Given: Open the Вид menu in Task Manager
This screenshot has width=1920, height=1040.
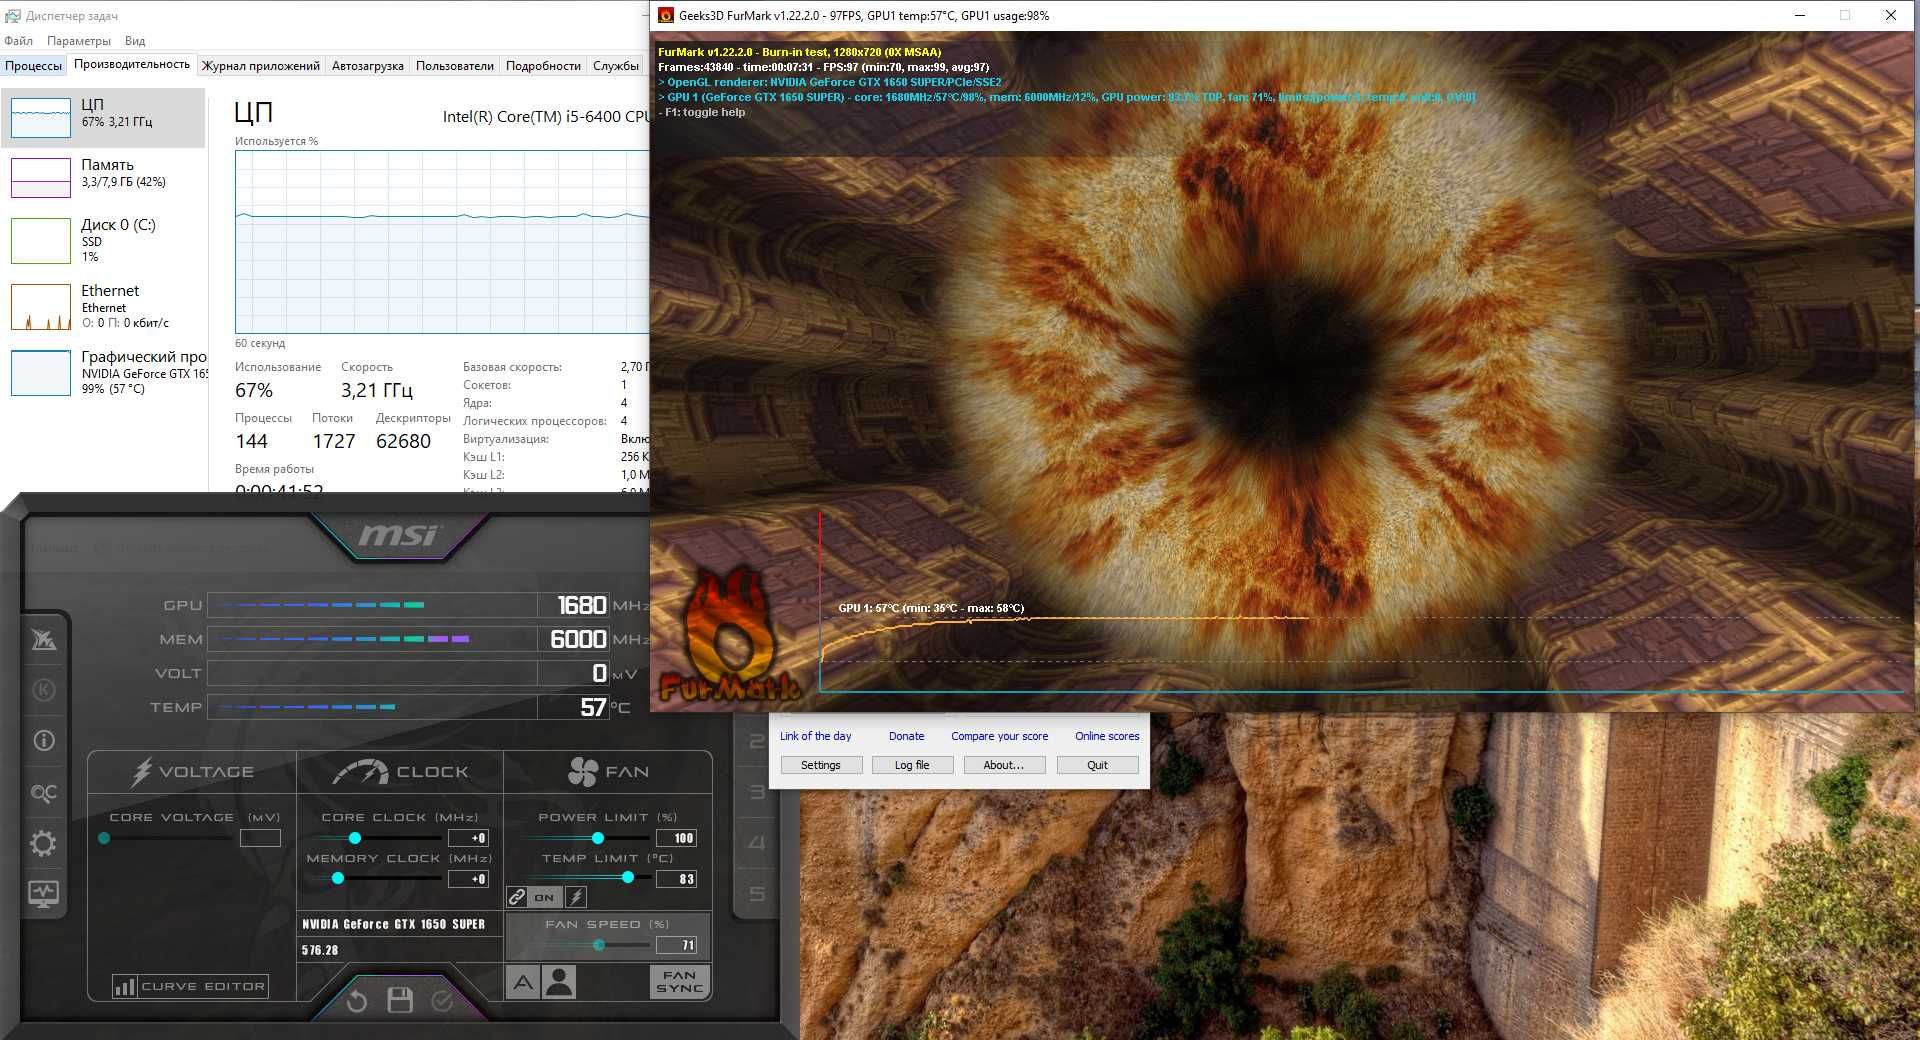Looking at the screenshot, I should 135,41.
